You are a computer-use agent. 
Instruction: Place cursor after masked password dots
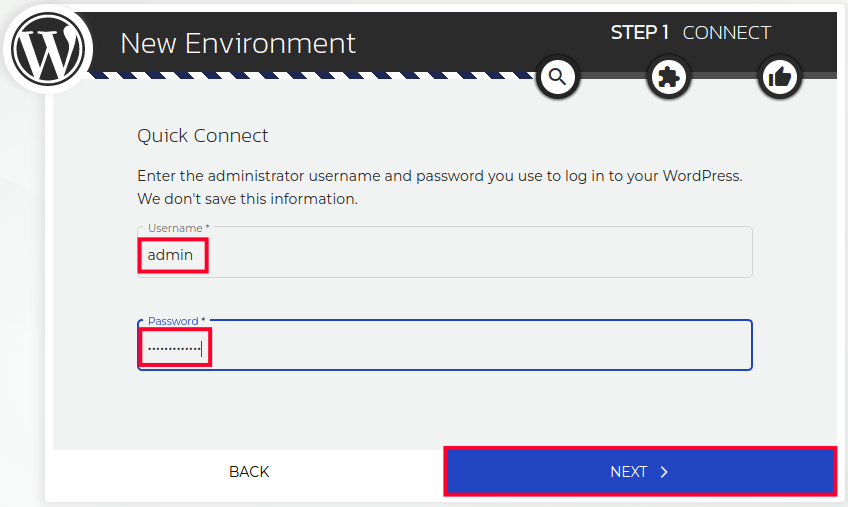(x=203, y=348)
